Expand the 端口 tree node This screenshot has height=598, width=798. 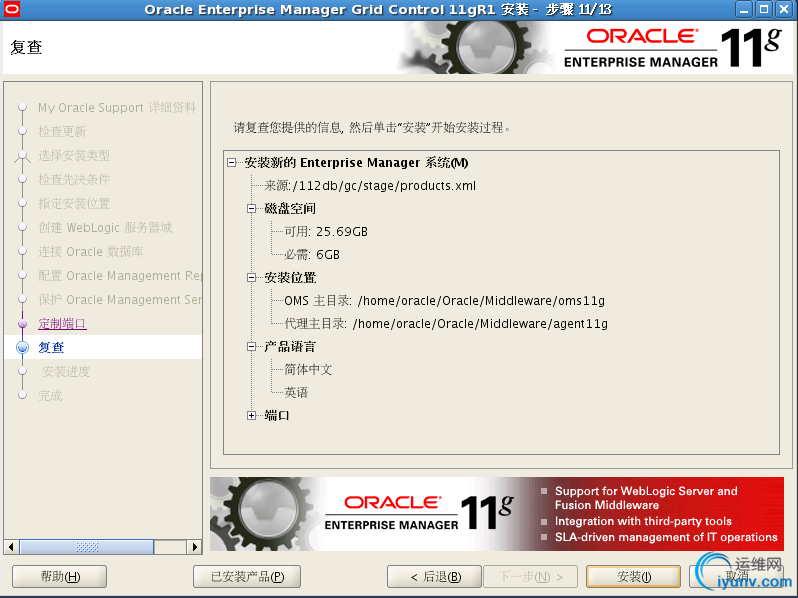pyautogui.click(x=251, y=416)
